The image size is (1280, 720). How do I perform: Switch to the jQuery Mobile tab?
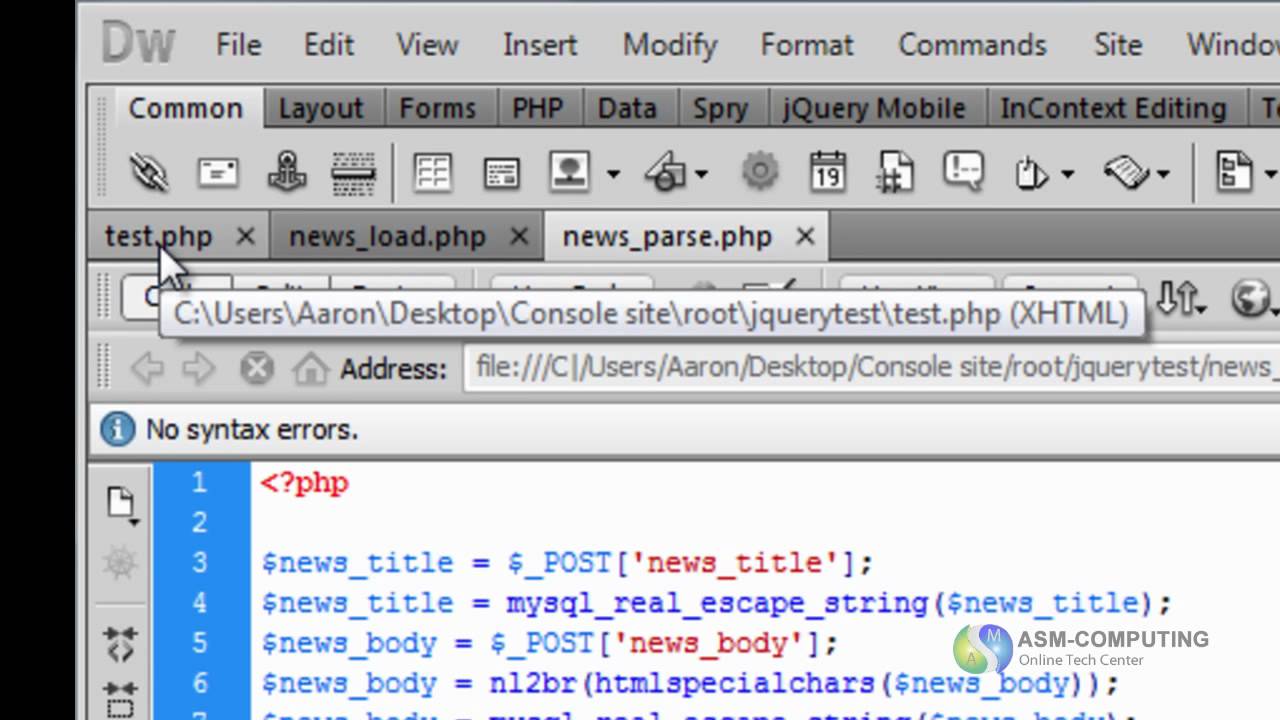pos(874,108)
